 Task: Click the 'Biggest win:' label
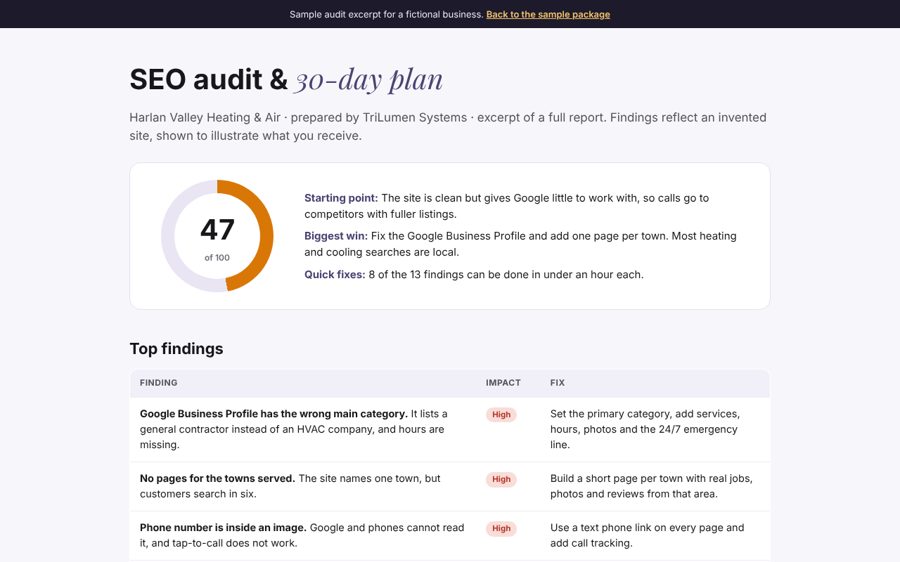coord(336,236)
